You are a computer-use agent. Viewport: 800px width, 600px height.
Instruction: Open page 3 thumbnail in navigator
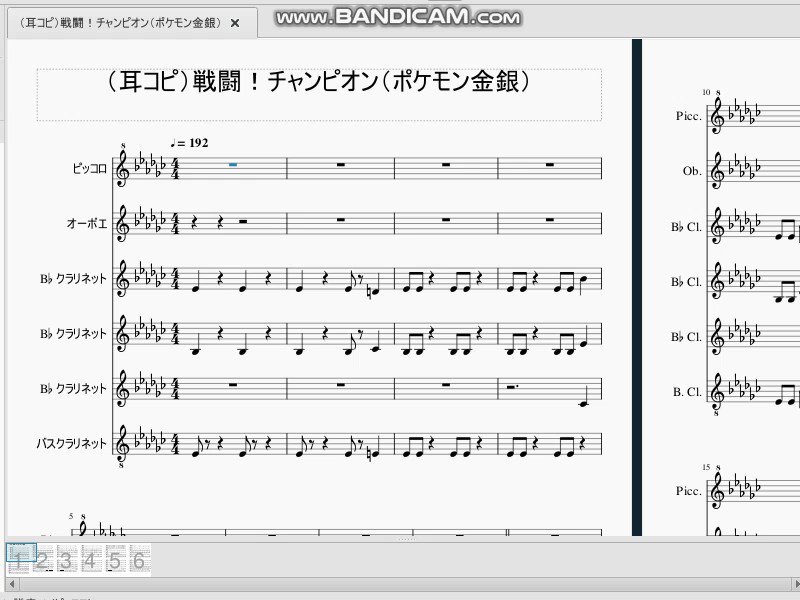coord(66,560)
